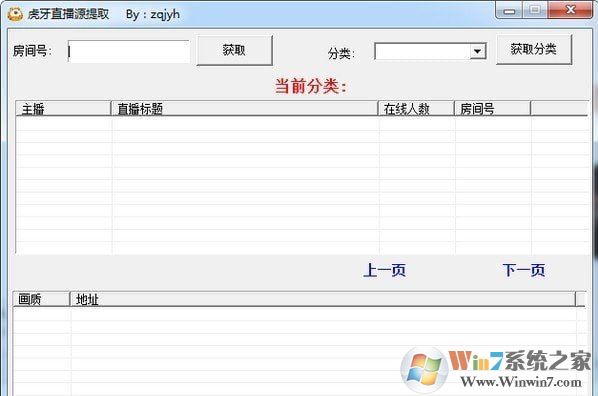
Task: Sort by the 在线人数 column header
Action: [416, 109]
